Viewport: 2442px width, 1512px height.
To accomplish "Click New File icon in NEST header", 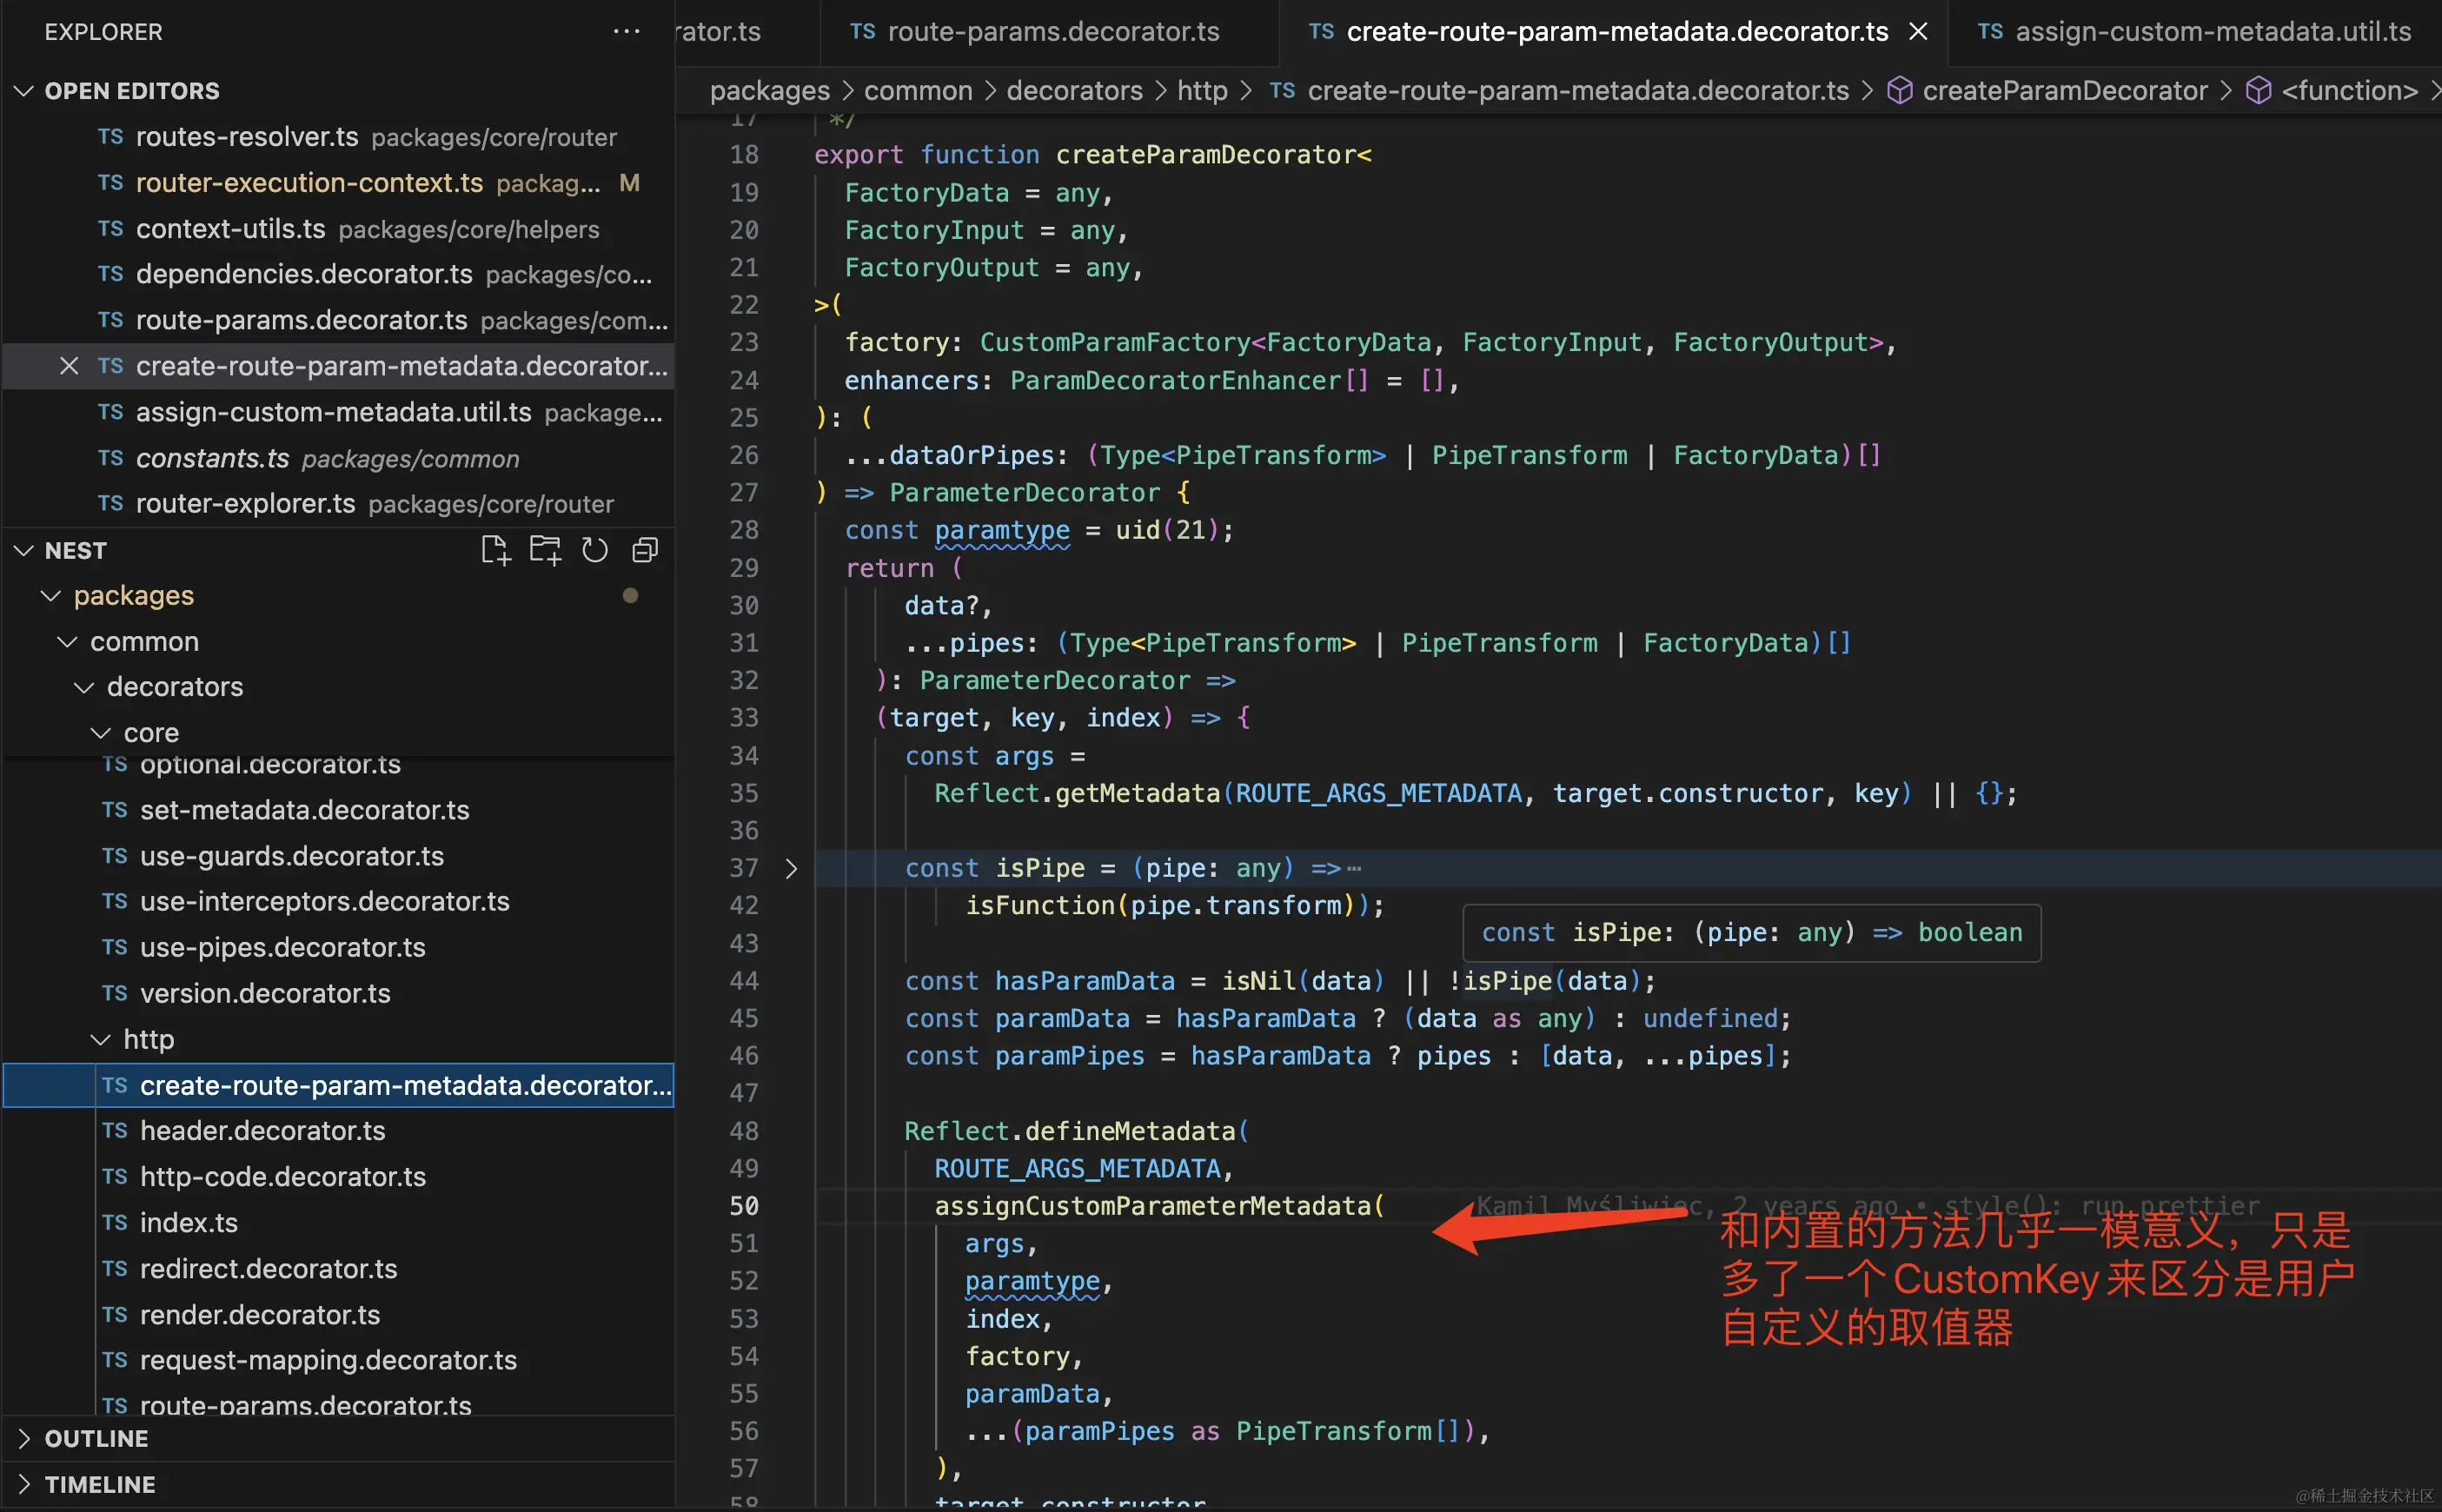I will pyautogui.click(x=495, y=550).
